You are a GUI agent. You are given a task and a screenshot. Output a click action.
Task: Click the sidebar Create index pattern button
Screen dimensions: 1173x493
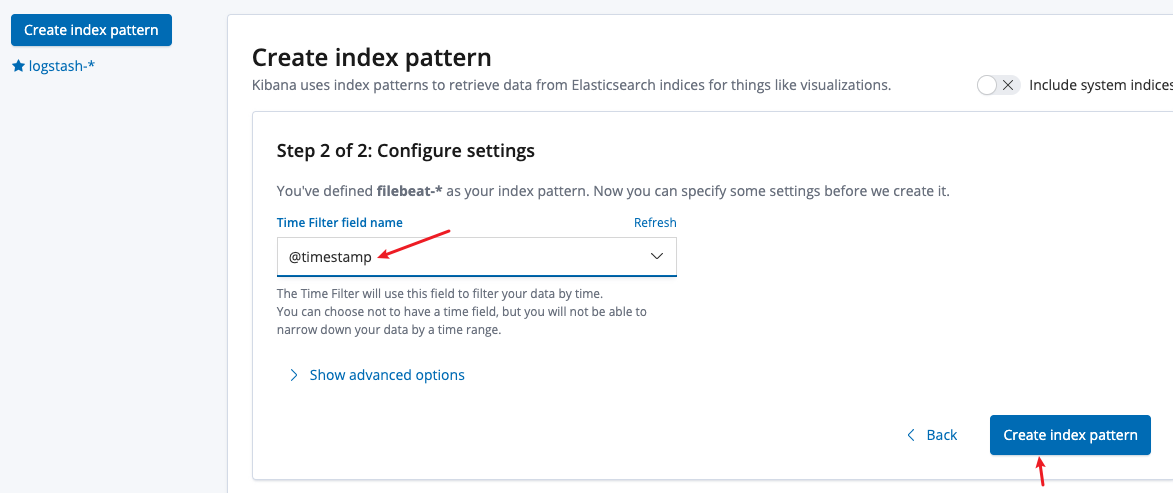(91, 30)
